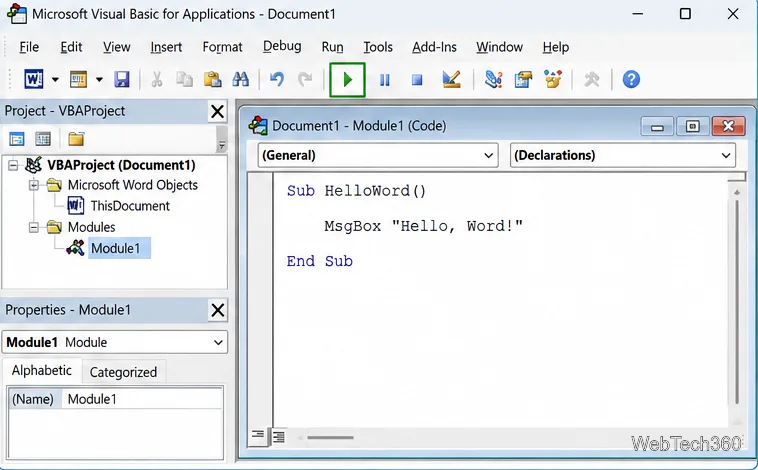Image resolution: width=758 pixels, height=470 pixels.
Task: Open the Help menu
Action: tap(555, 47)
